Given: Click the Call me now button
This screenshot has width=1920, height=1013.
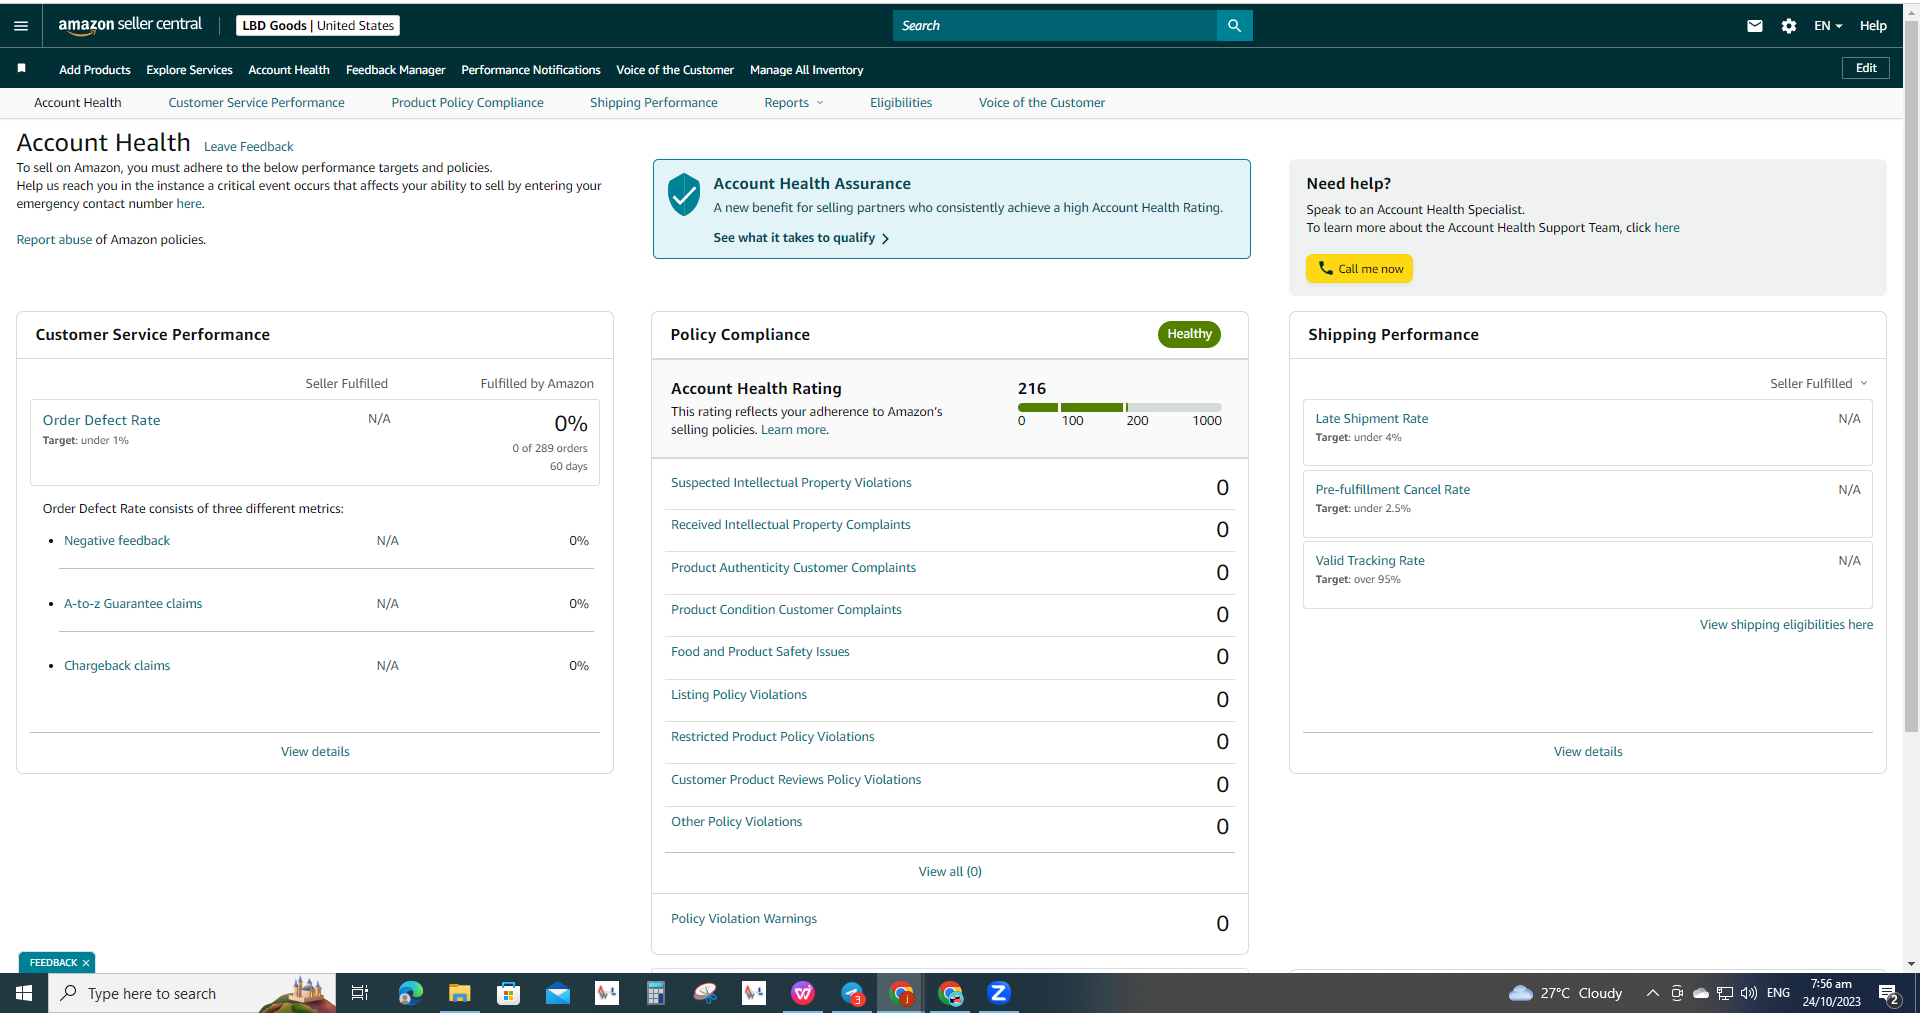Looking at the screenshot, I should point(1359,269).
